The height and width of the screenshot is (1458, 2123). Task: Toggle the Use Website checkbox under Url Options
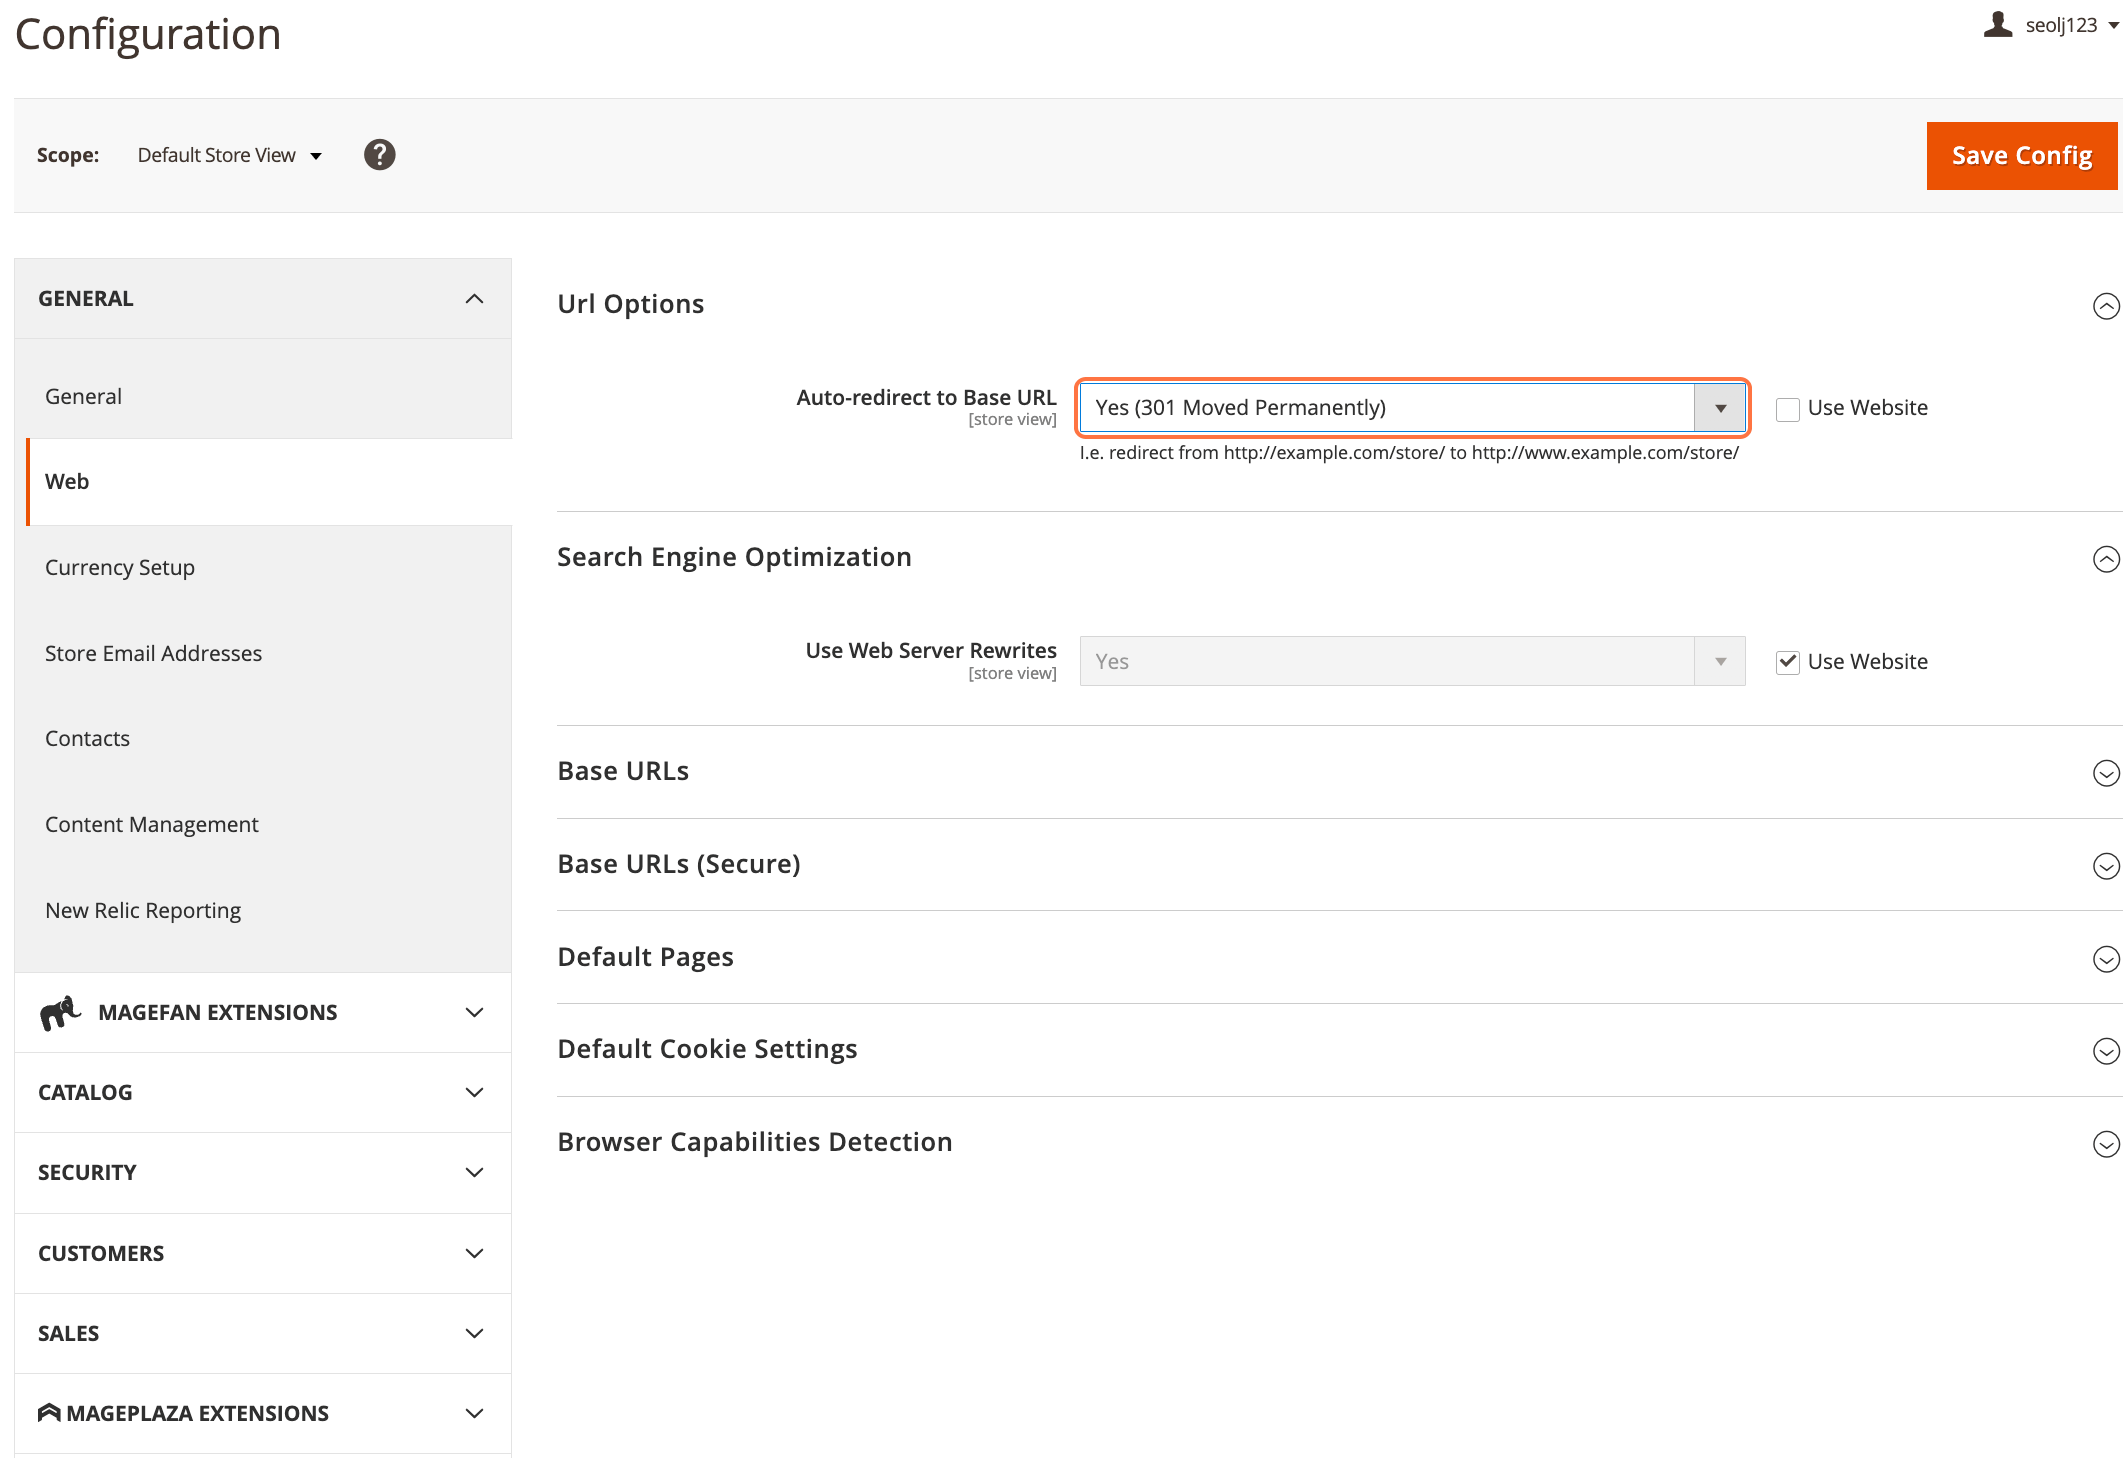point(1788,408)
